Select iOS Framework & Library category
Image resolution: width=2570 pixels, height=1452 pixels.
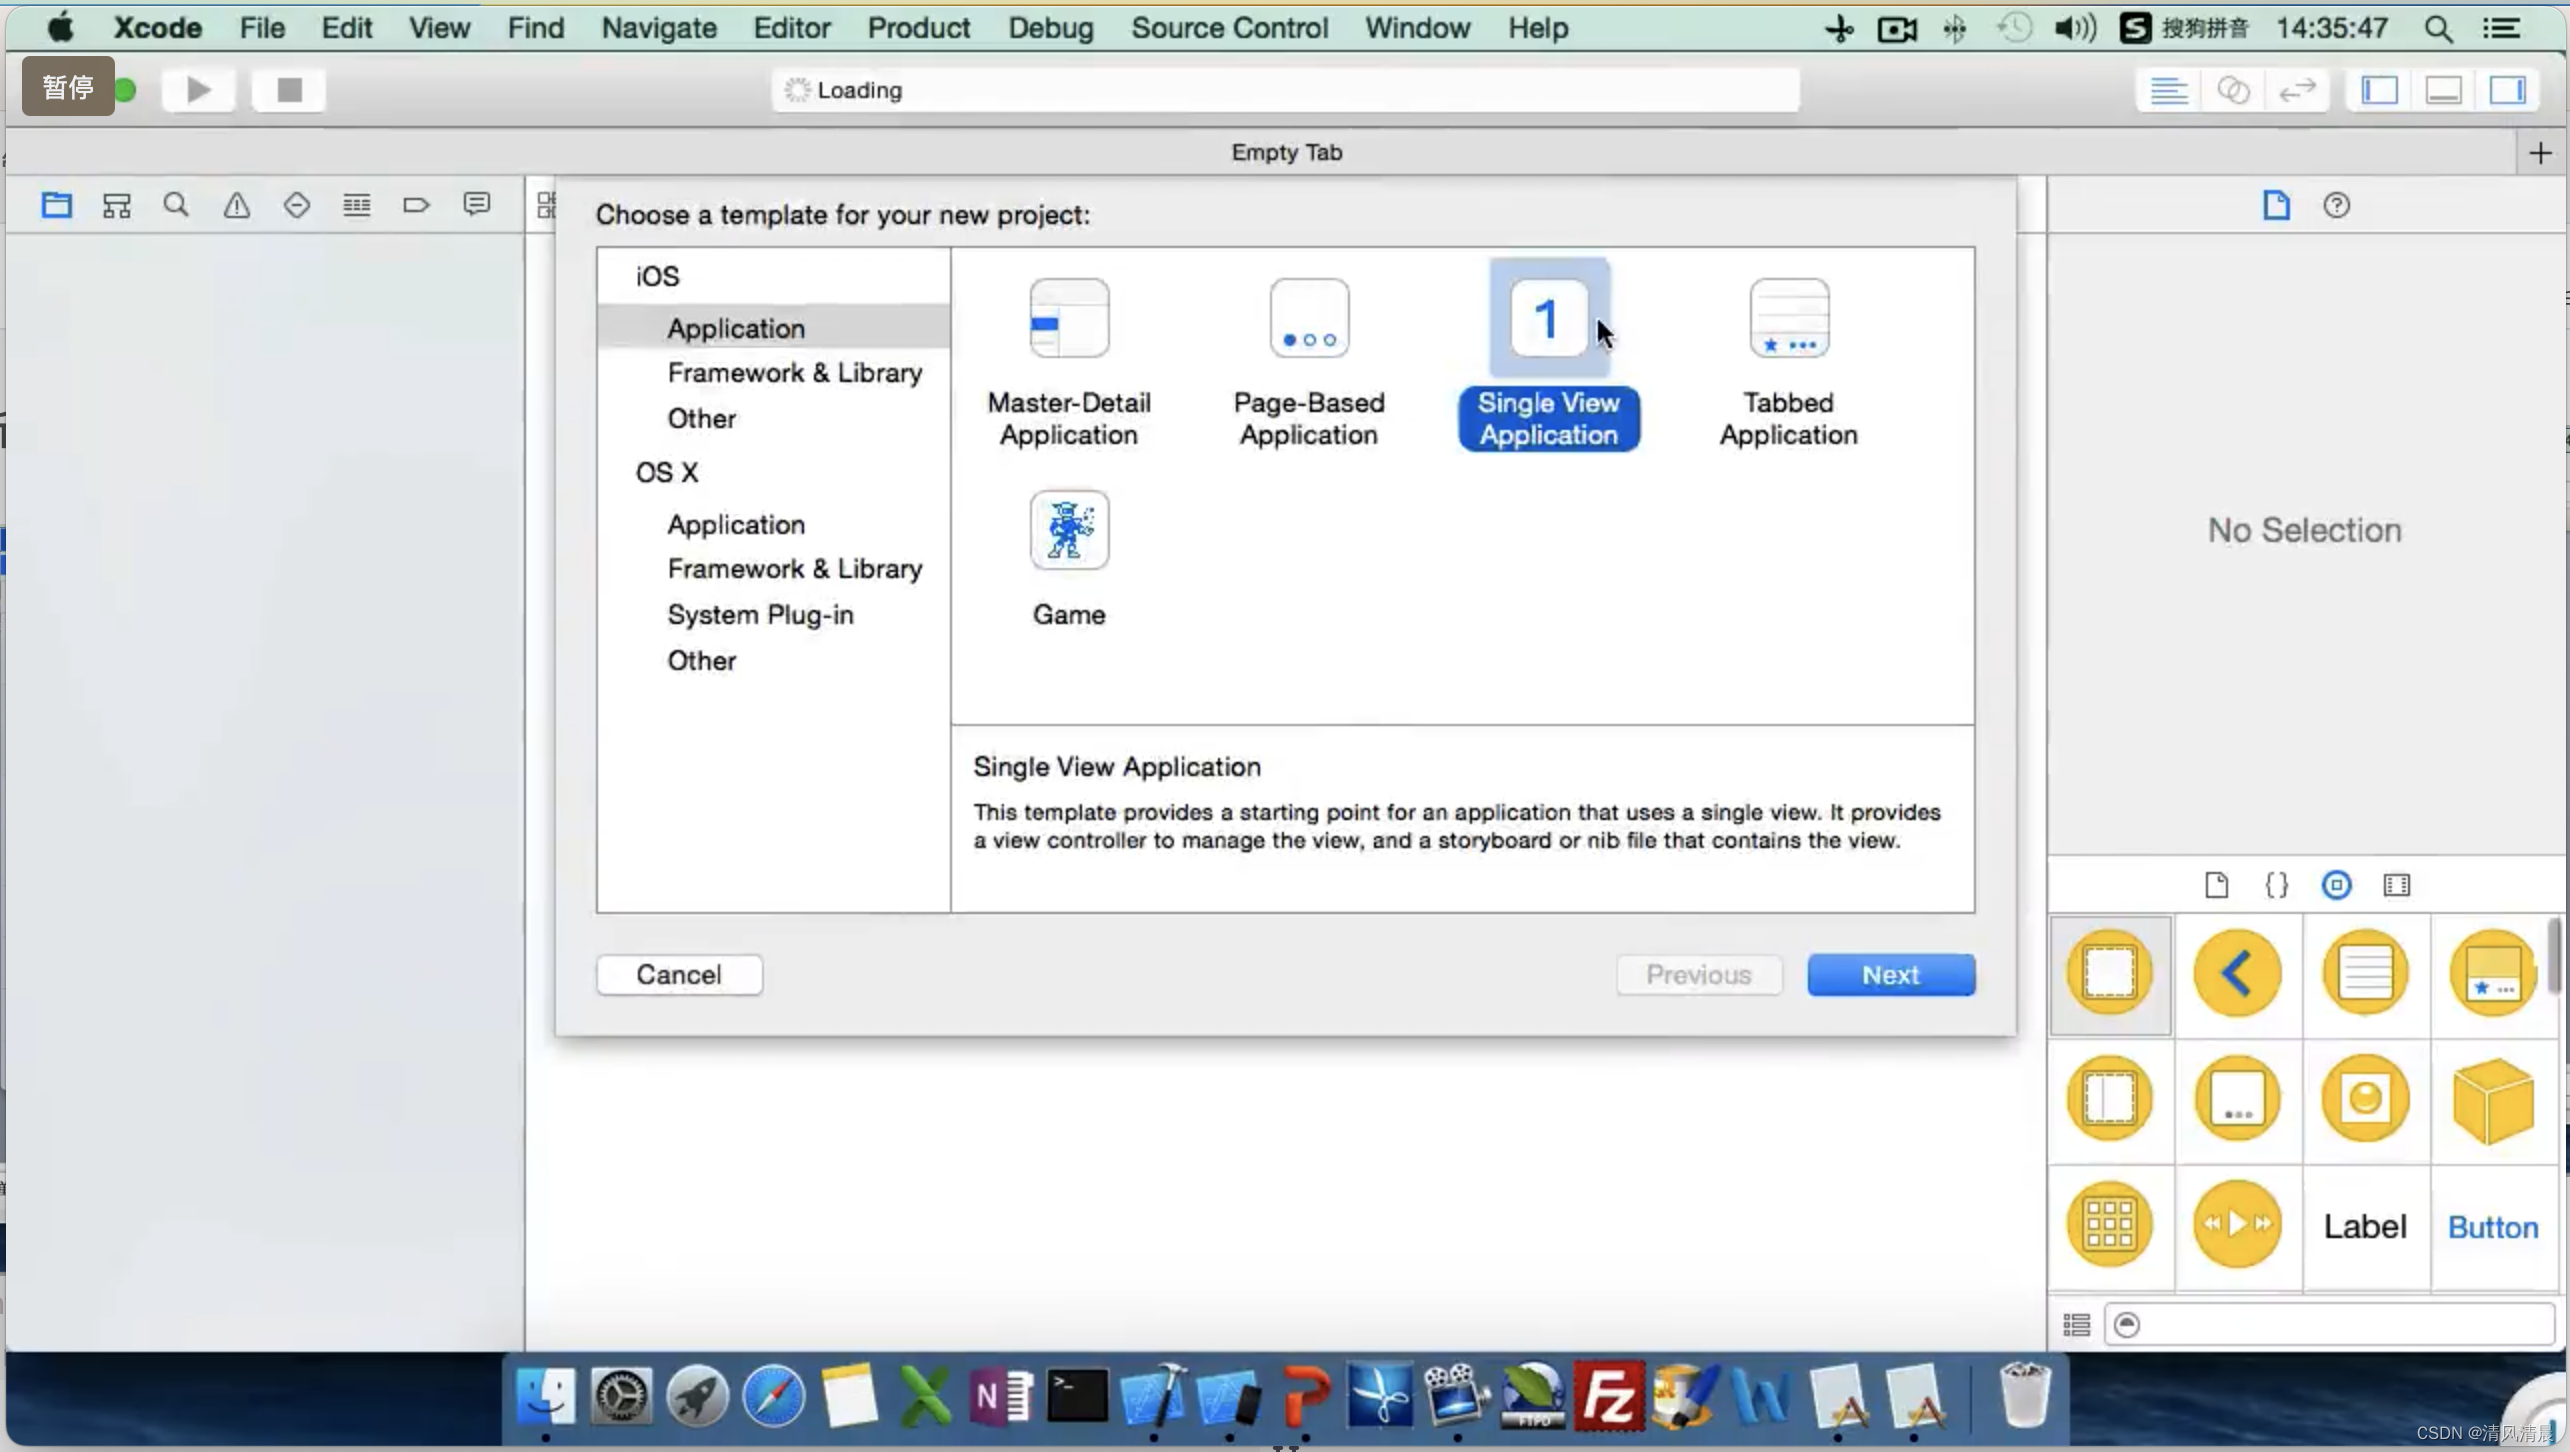[x=794, y=373]
